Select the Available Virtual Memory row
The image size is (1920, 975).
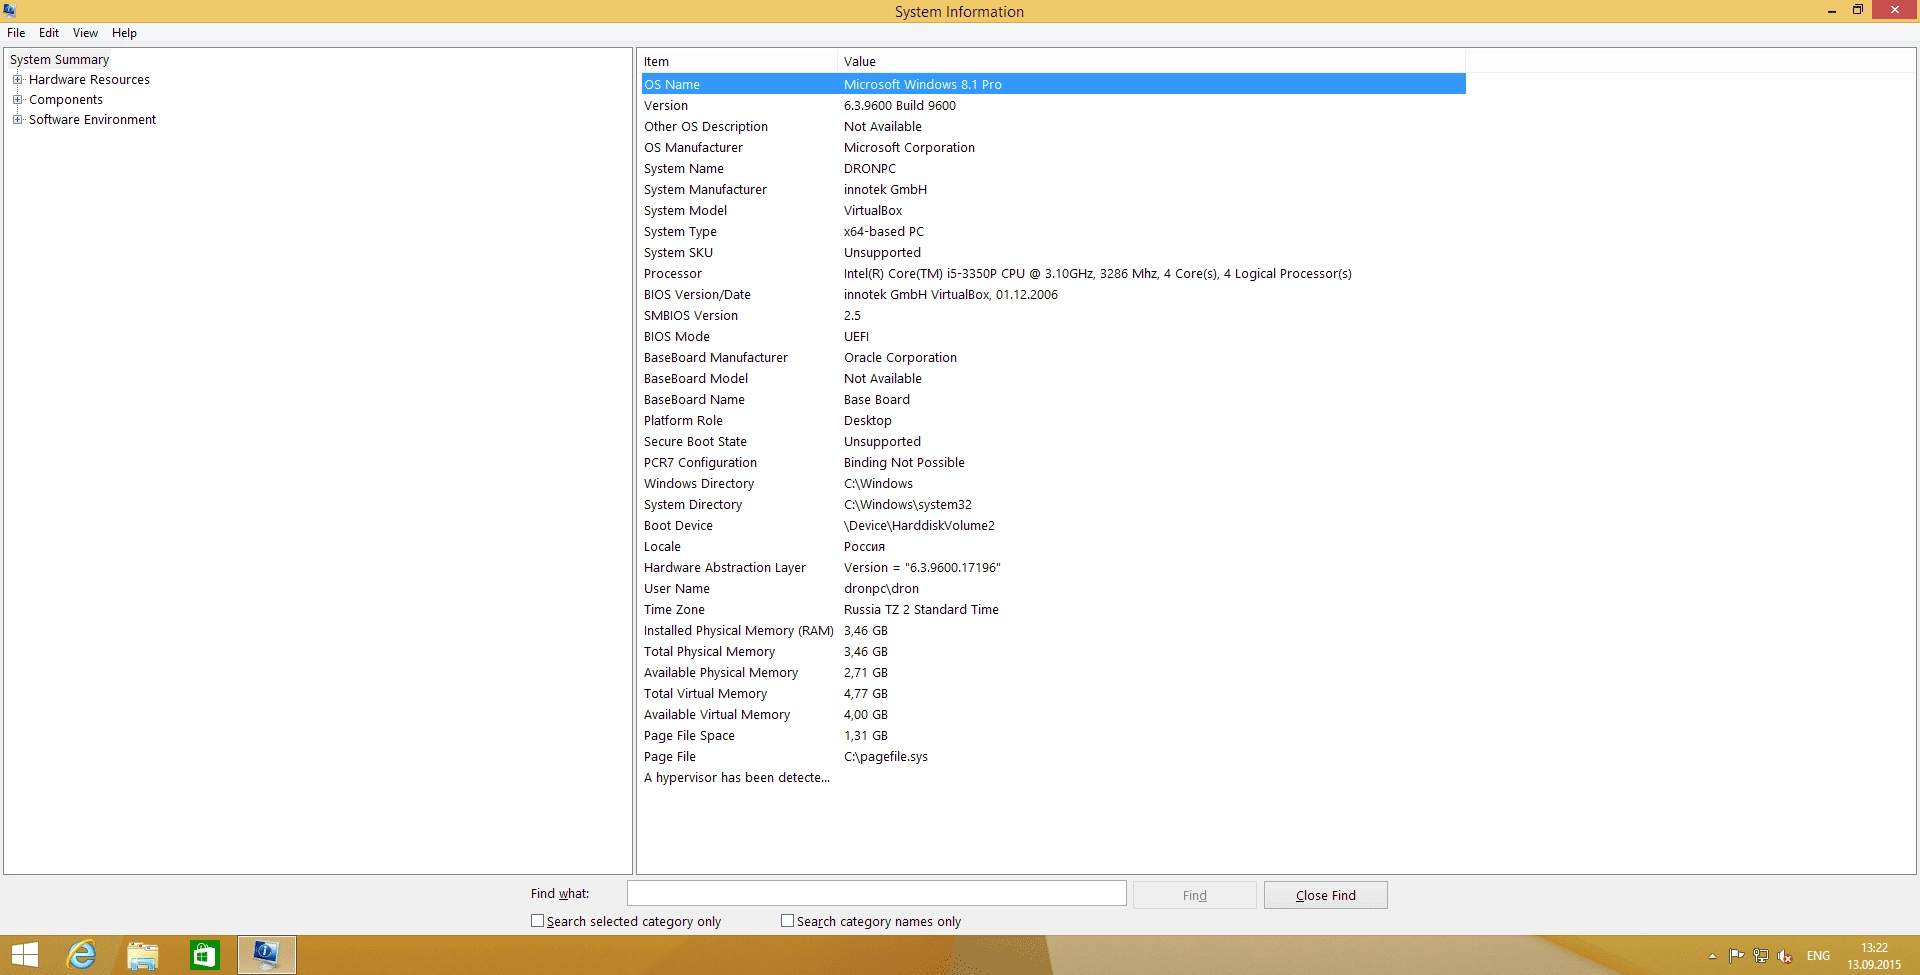point(1053,714)
